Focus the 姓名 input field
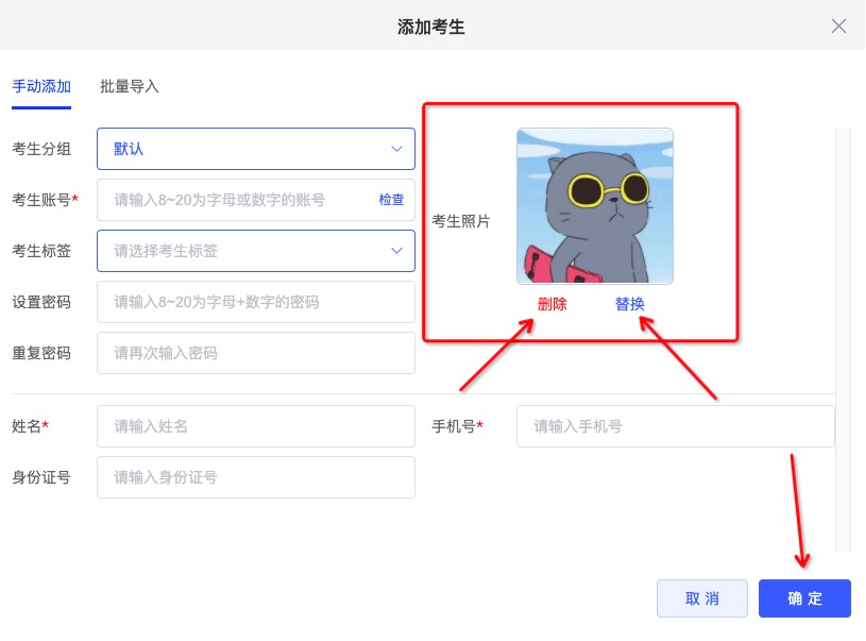 [x=256, y=426]
